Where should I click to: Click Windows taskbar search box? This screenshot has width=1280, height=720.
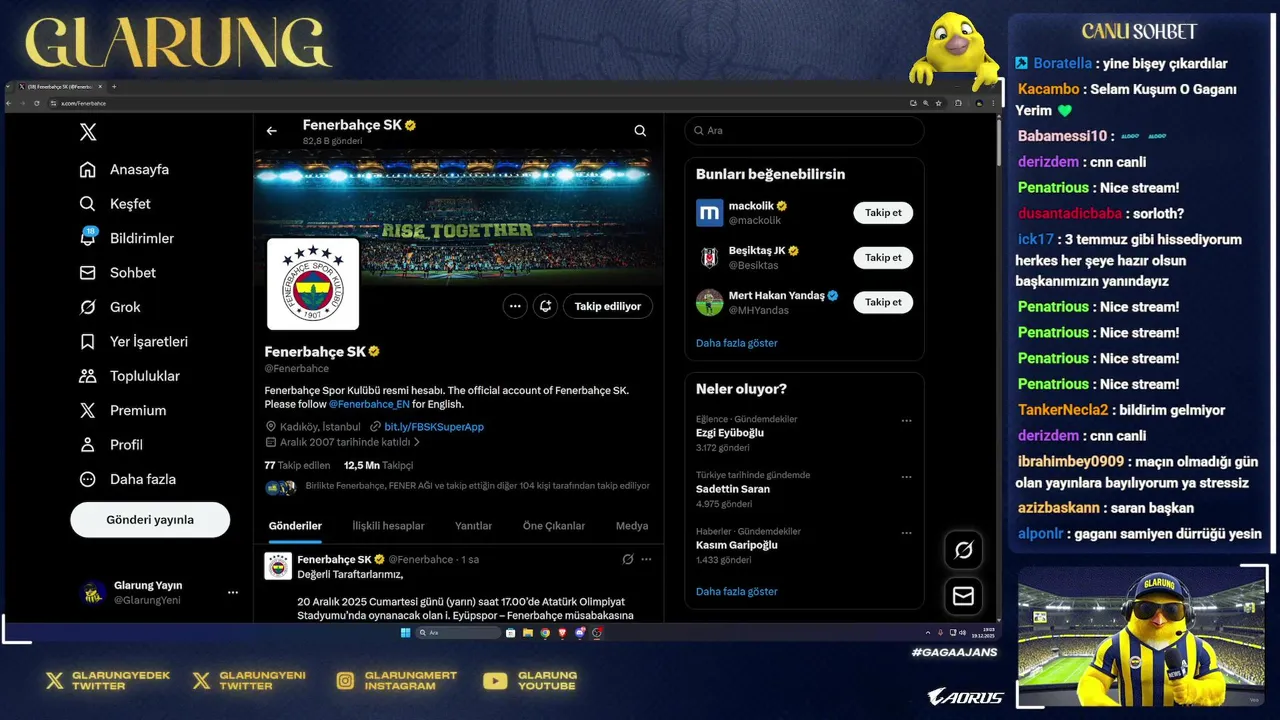pos(458,632)
